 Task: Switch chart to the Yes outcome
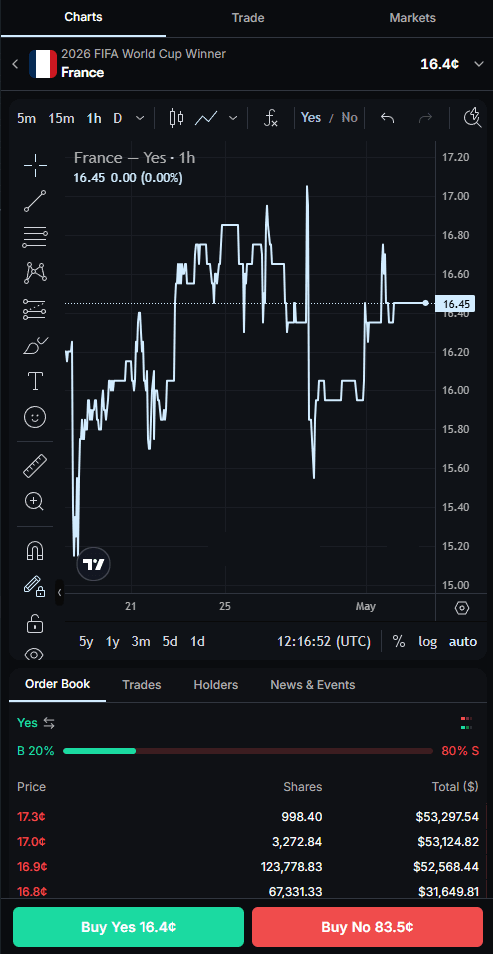coord(311,117)
